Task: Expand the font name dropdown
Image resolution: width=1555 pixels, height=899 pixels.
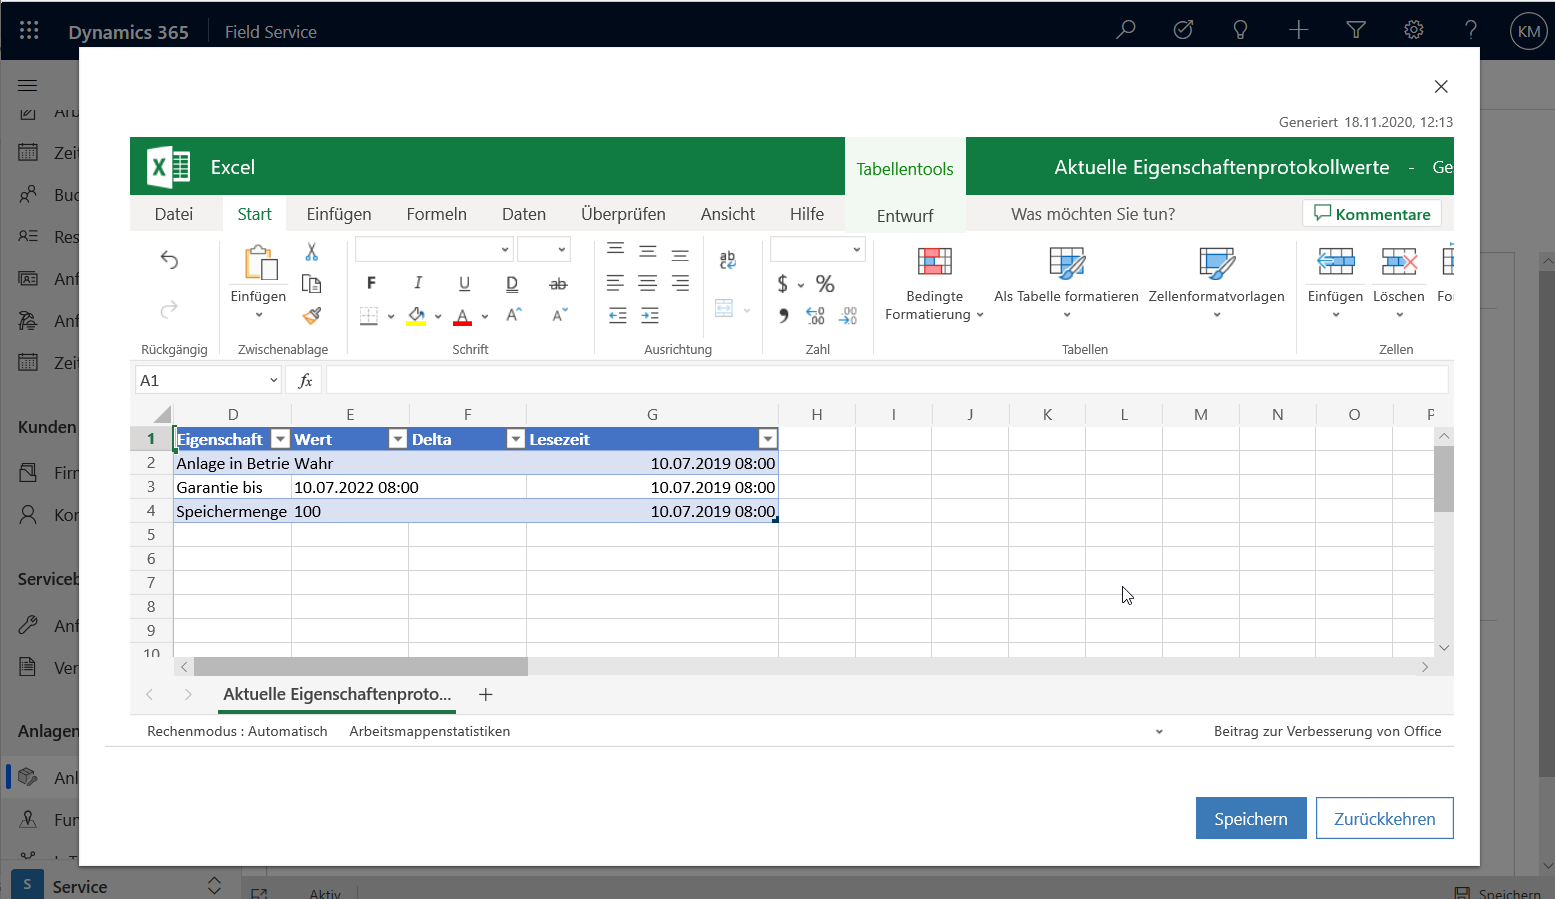Action: (504, 250)
